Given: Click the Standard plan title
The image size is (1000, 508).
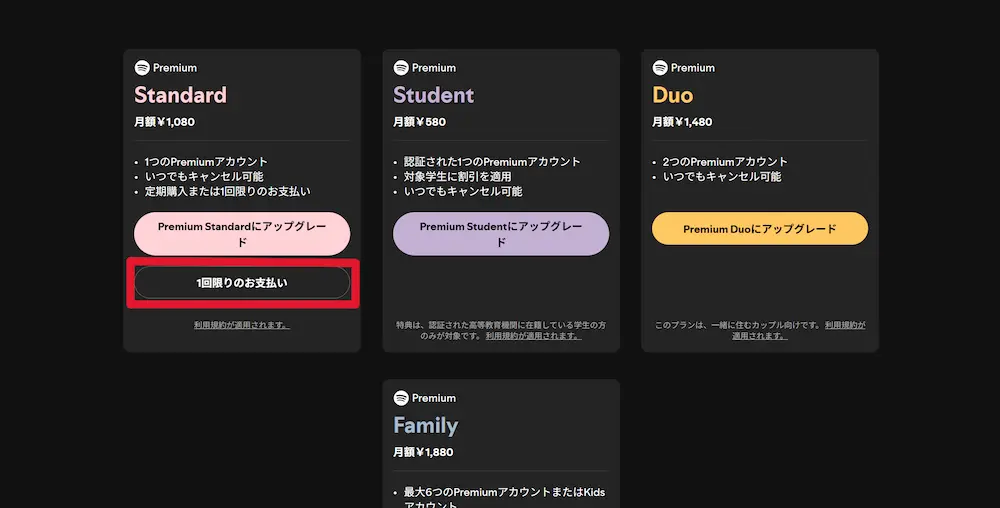Looking at the screenshot, I should (180, 95).
